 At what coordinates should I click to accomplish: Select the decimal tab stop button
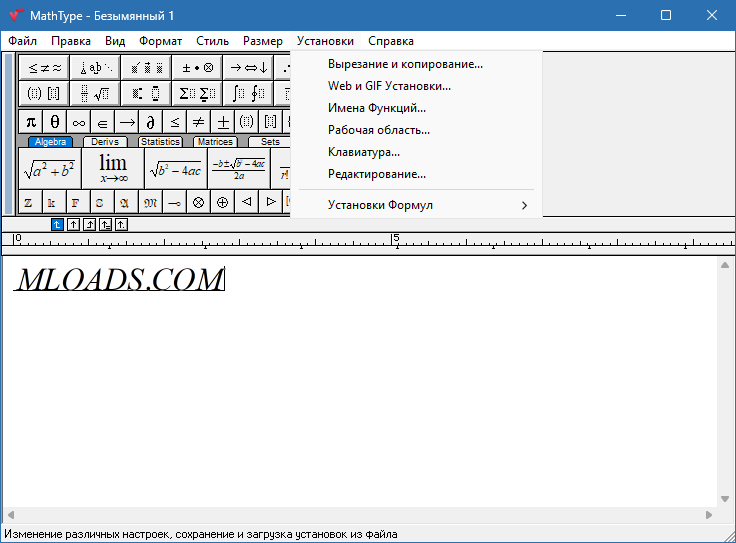click(121, 225)
